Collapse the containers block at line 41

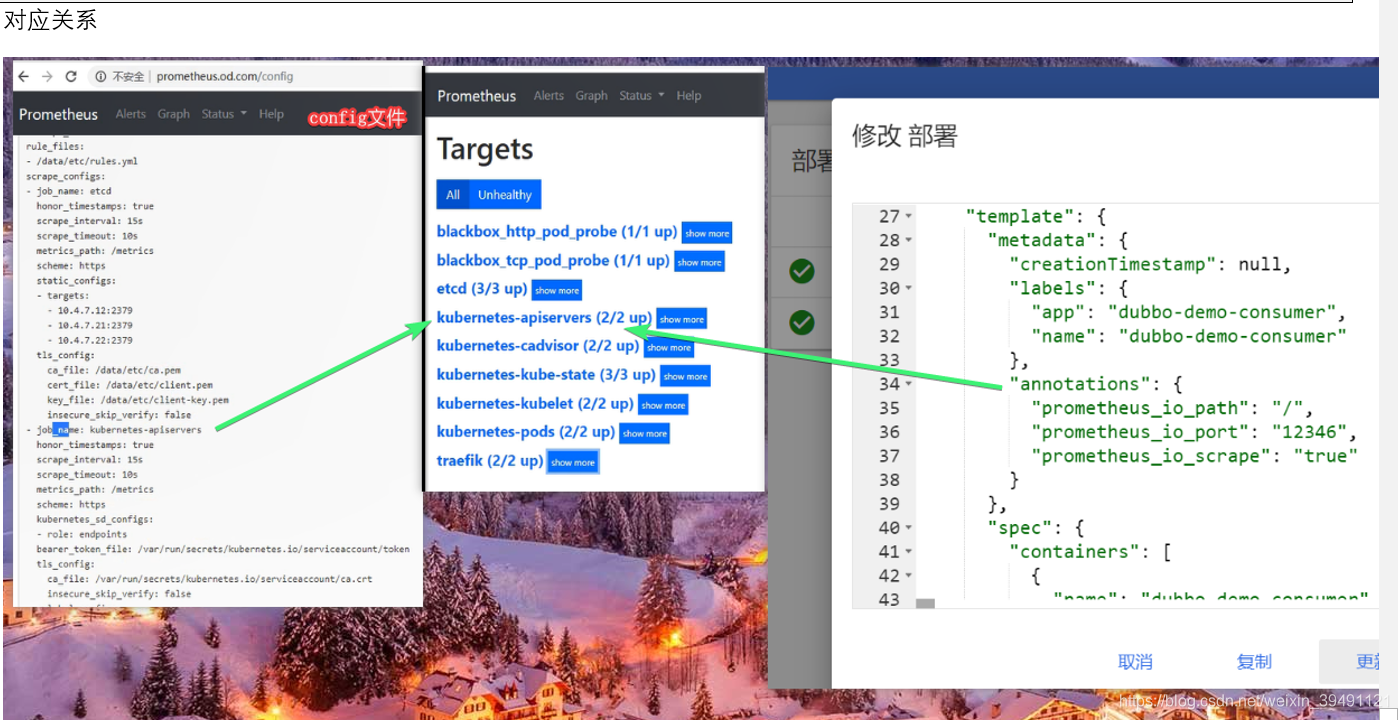click(x=908, y=553)
